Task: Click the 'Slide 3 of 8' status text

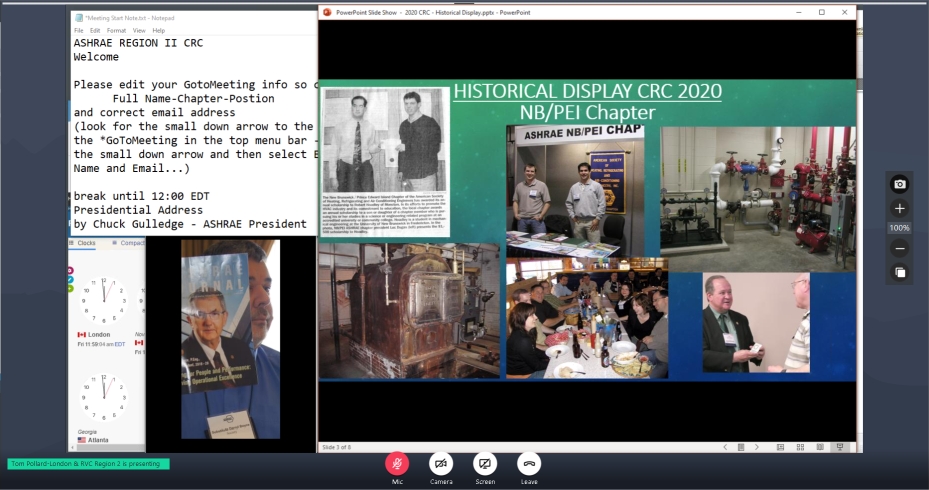Action: [x=337, y=447]
